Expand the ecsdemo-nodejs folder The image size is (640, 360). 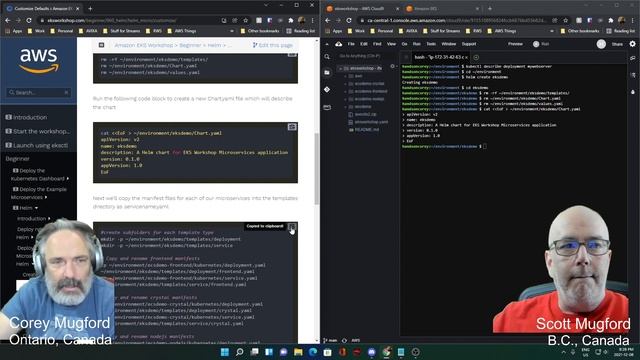(345, 99)
